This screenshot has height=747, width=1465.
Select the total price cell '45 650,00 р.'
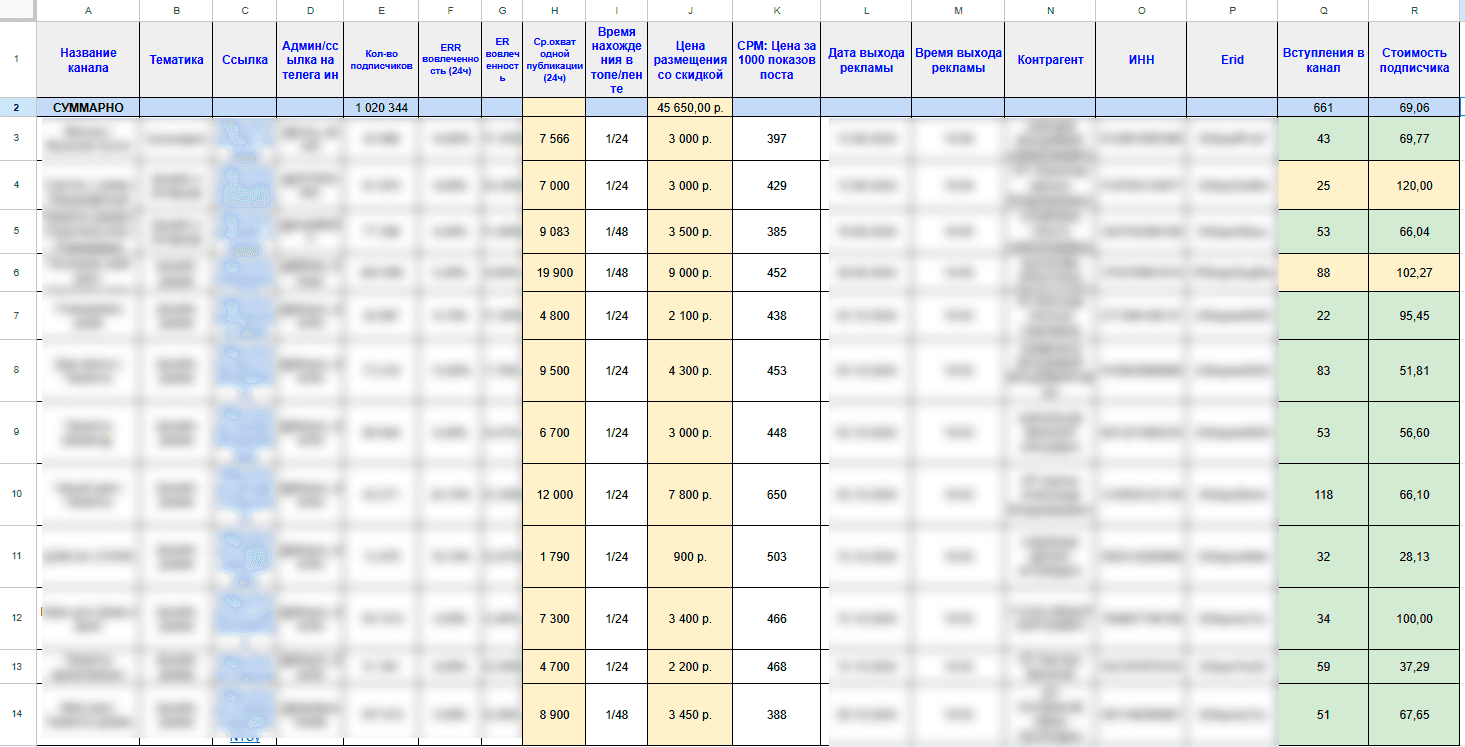[x=690, y=107]
